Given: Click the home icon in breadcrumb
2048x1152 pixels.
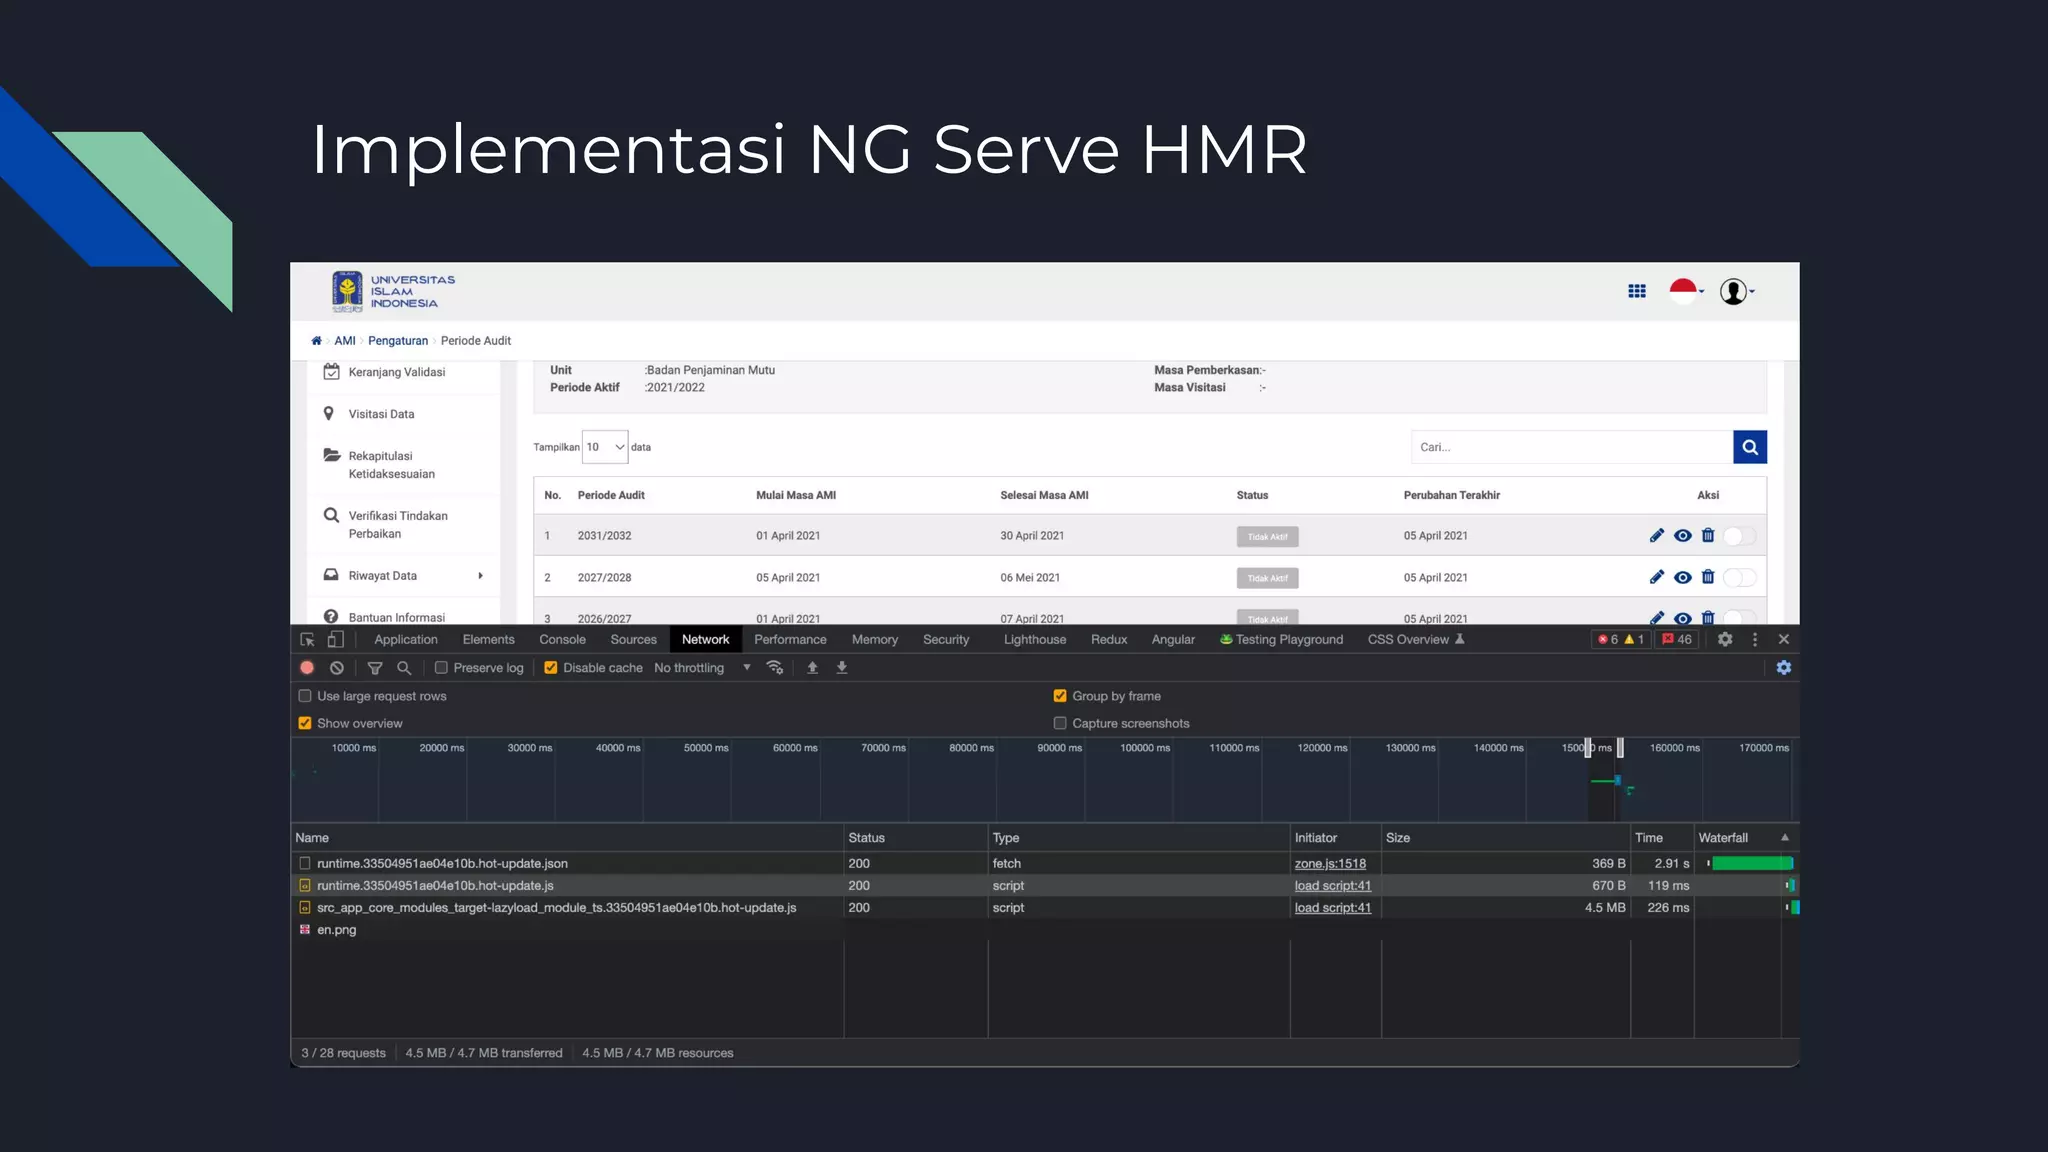Looking at the screenshot, I should click(x=316, y=341).
